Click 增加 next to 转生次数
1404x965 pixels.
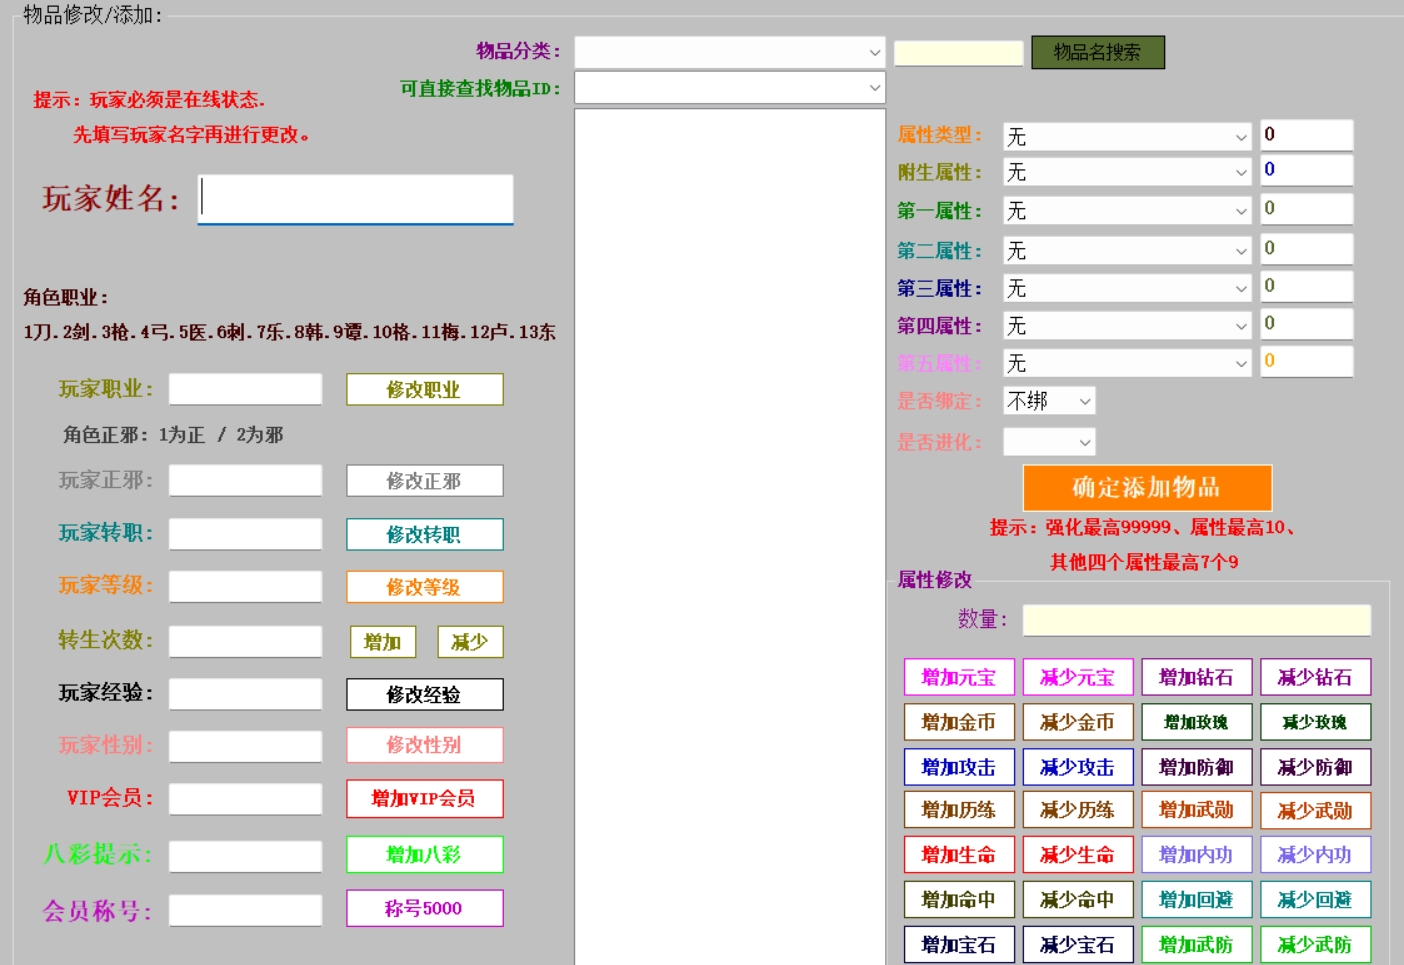(384, 642)
